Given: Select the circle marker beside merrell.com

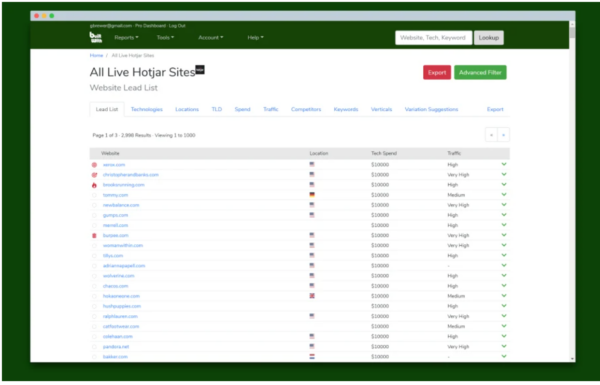Looking at the screenshot, I should click(94, 225).
